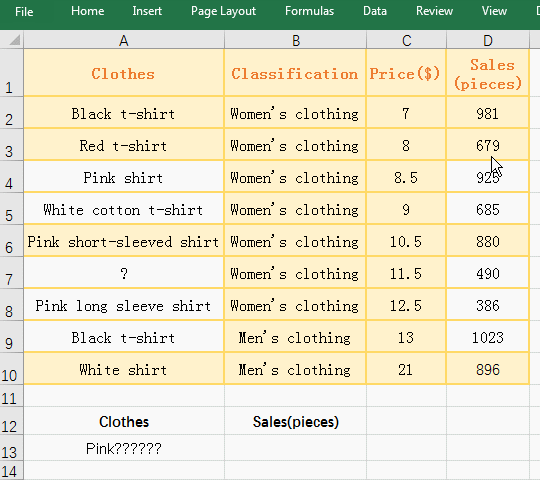The width and height of the screenshot is (540, 480).
Task: Select the 'Black t-shirt' cell in row 2
Action: 124,113
